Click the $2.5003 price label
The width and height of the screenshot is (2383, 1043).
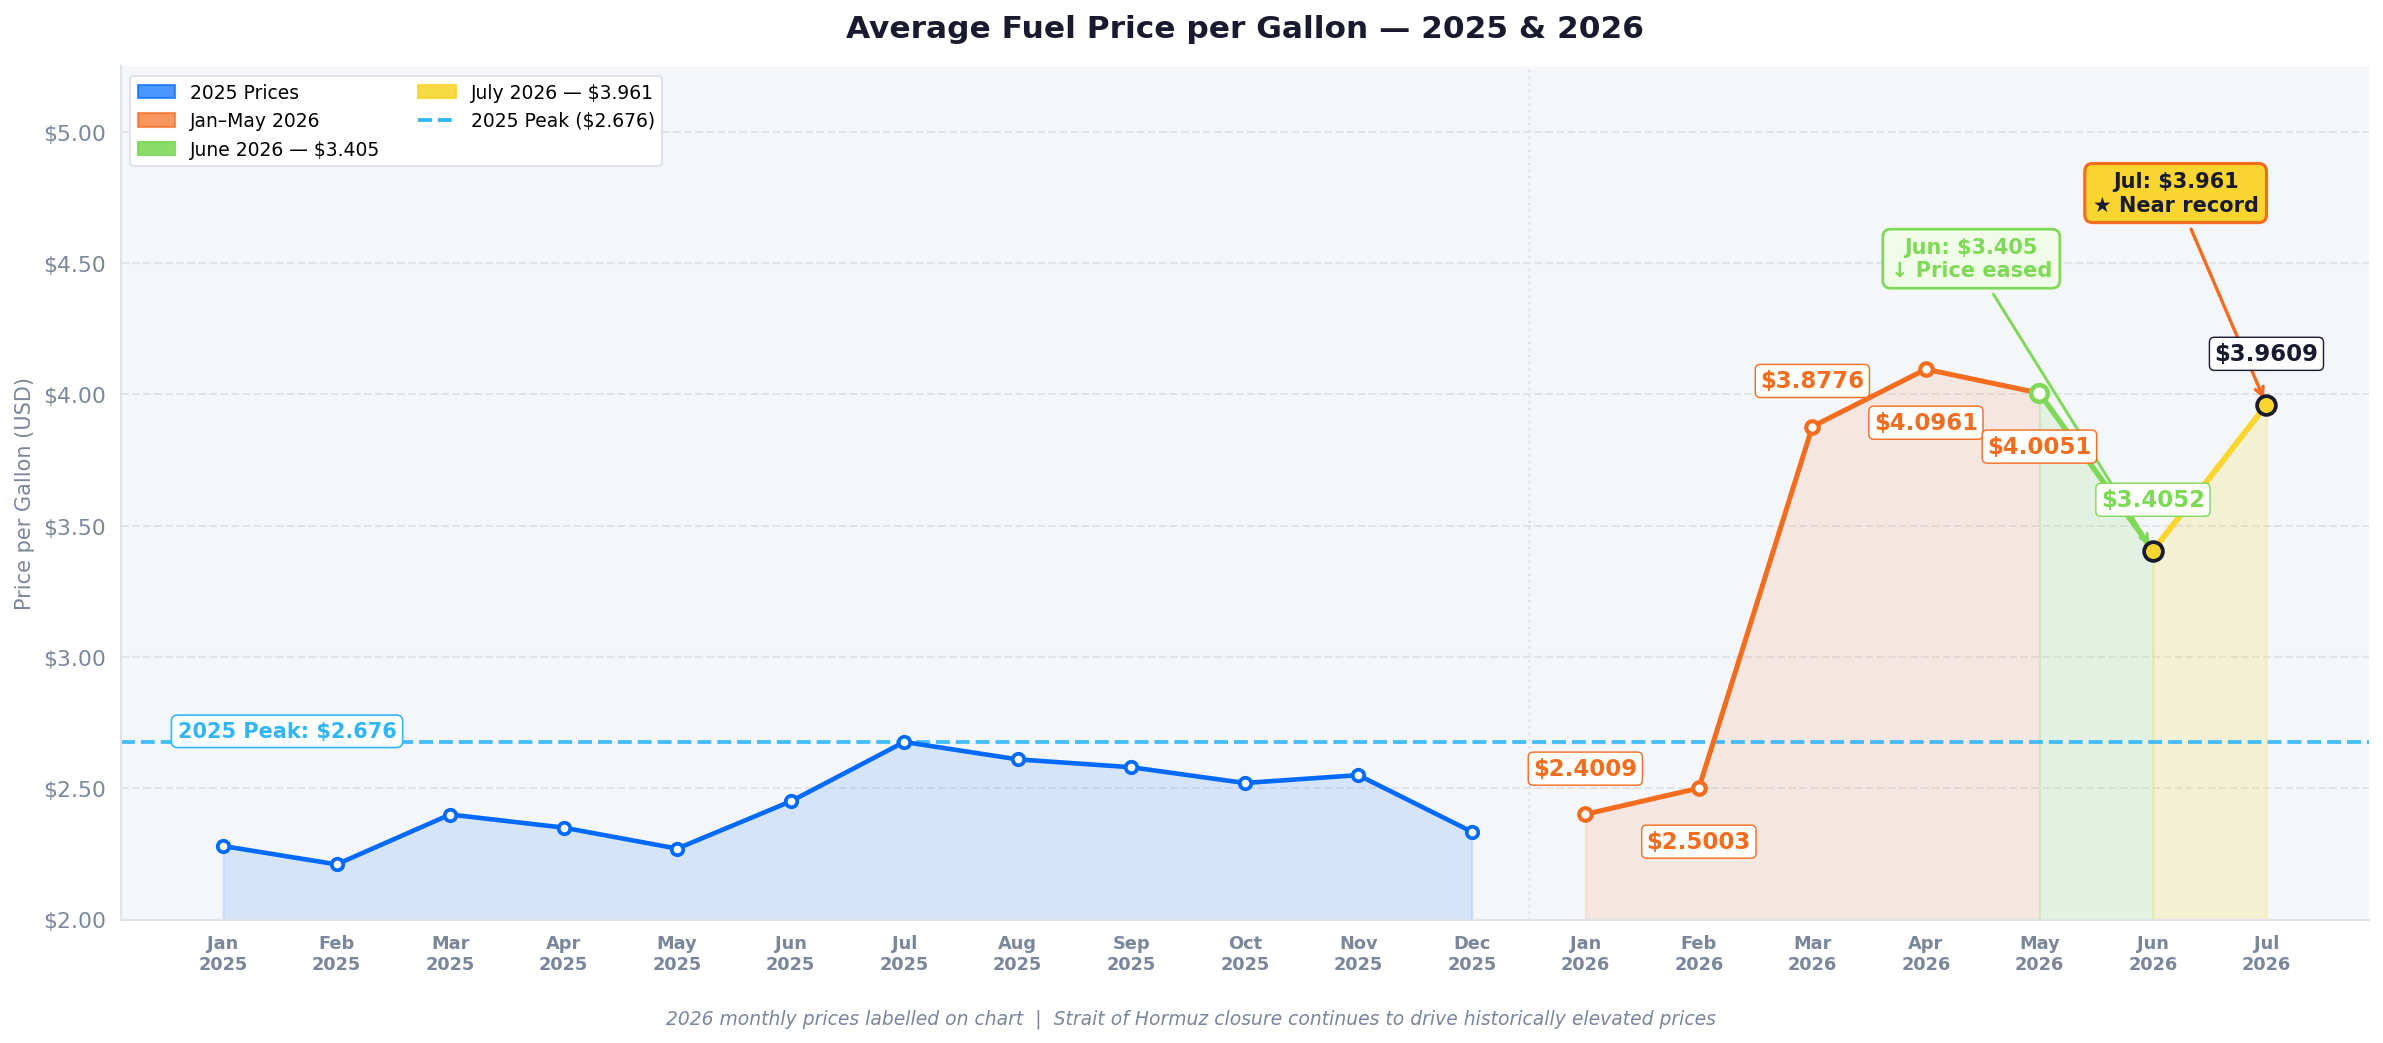click(x=1698, y=842)
